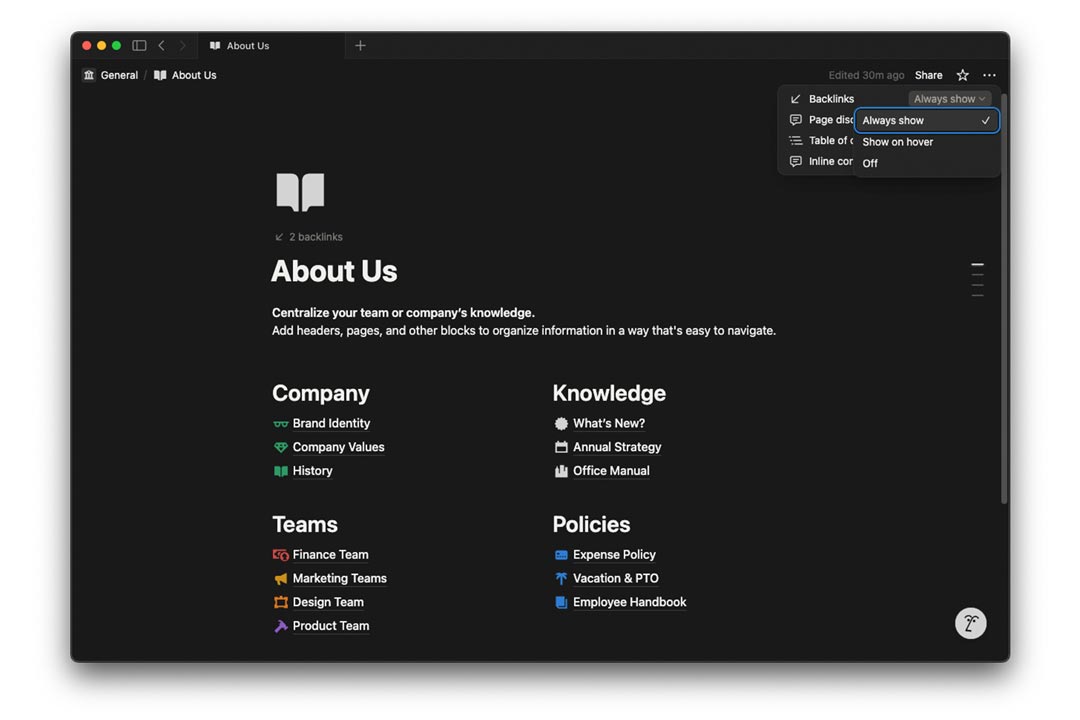The width and height of the screenshot is (1080, 720).
Task: Open the Employee Handbook page link
Action: (629, 602)
